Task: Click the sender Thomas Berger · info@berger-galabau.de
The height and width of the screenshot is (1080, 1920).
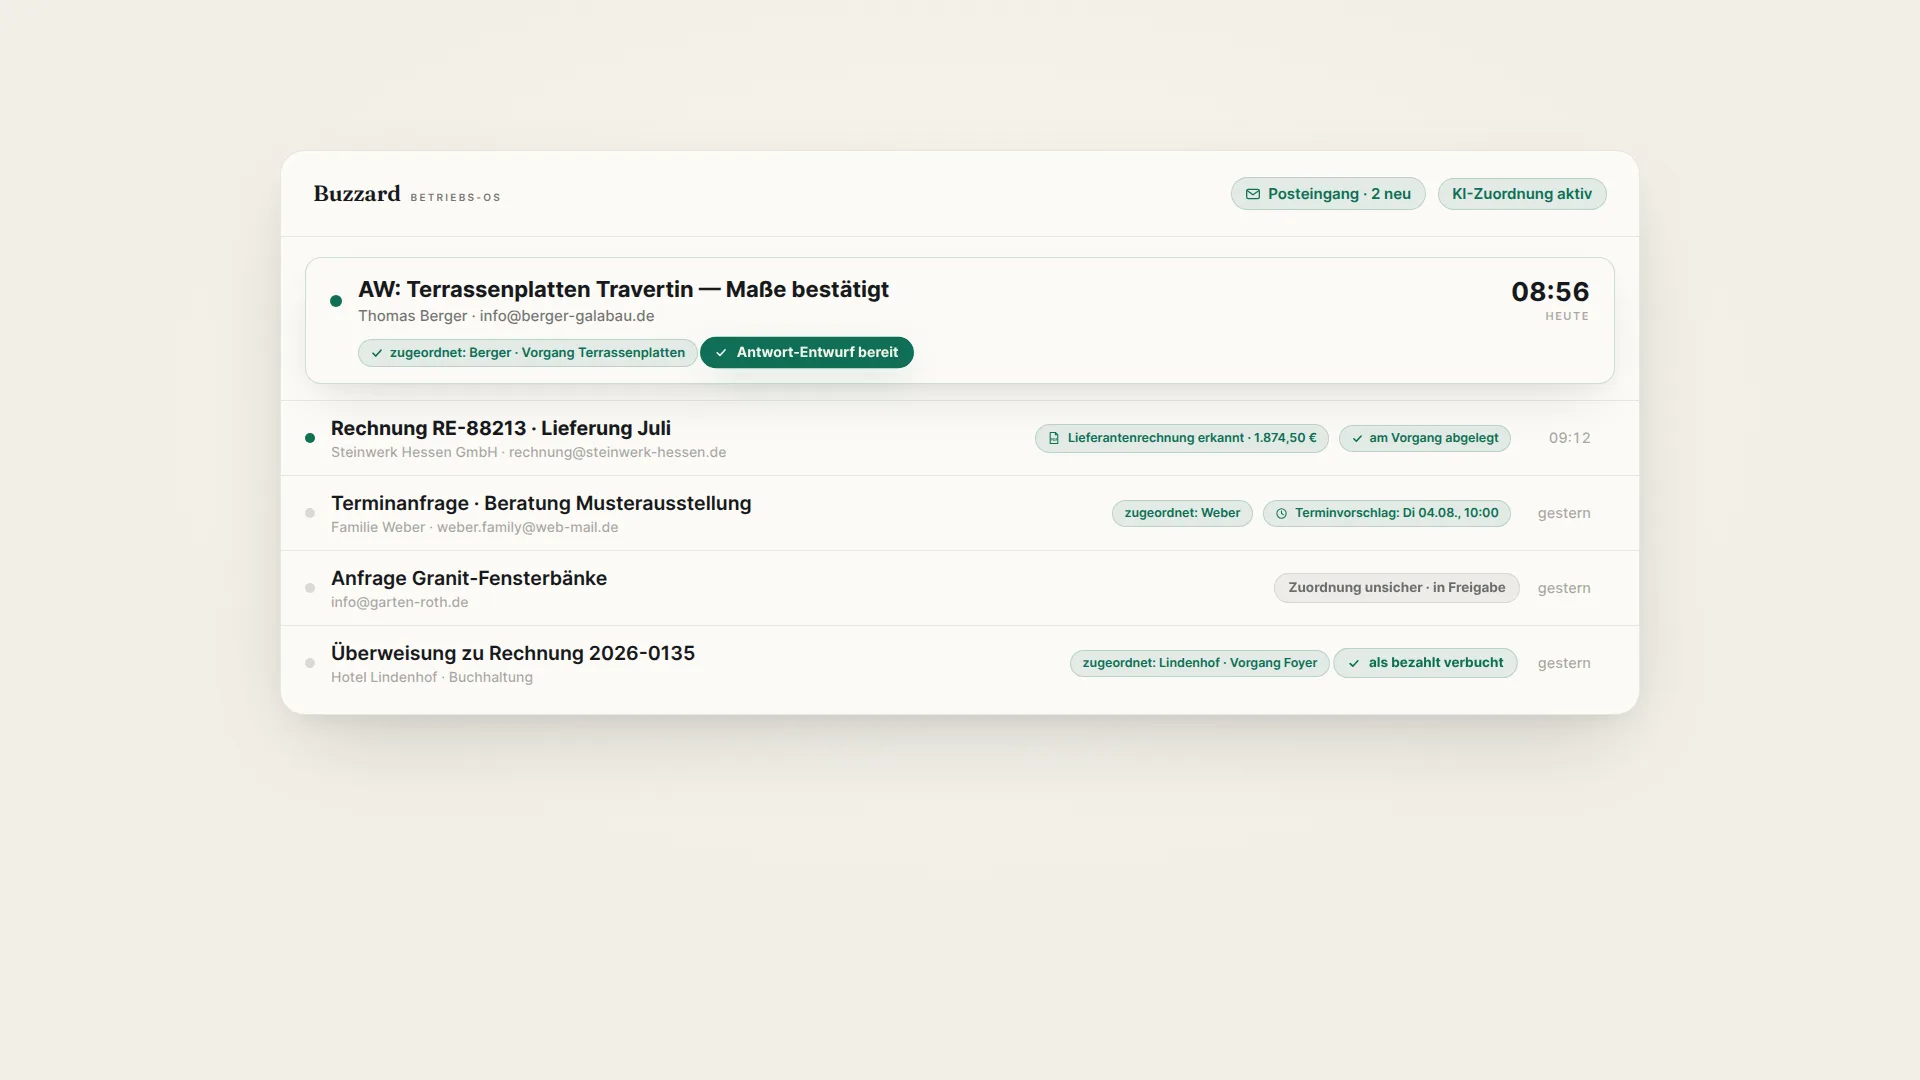Action: 506,316
